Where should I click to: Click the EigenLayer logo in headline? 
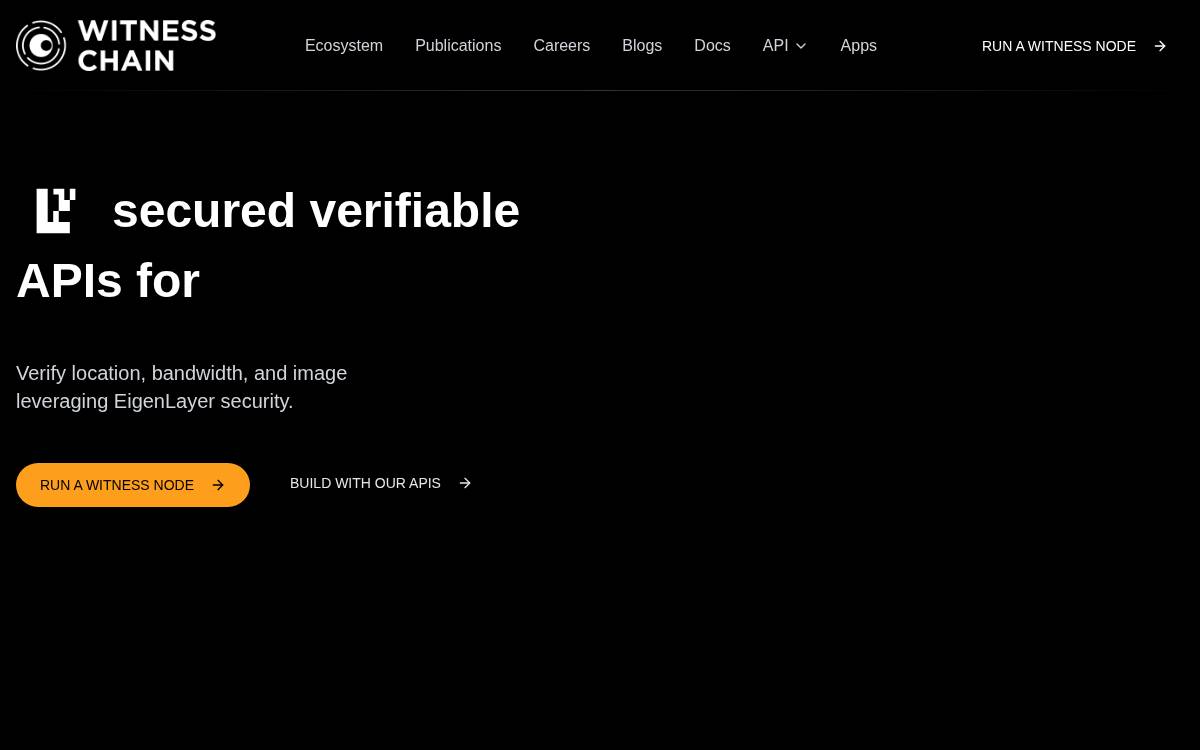[56, 210]
